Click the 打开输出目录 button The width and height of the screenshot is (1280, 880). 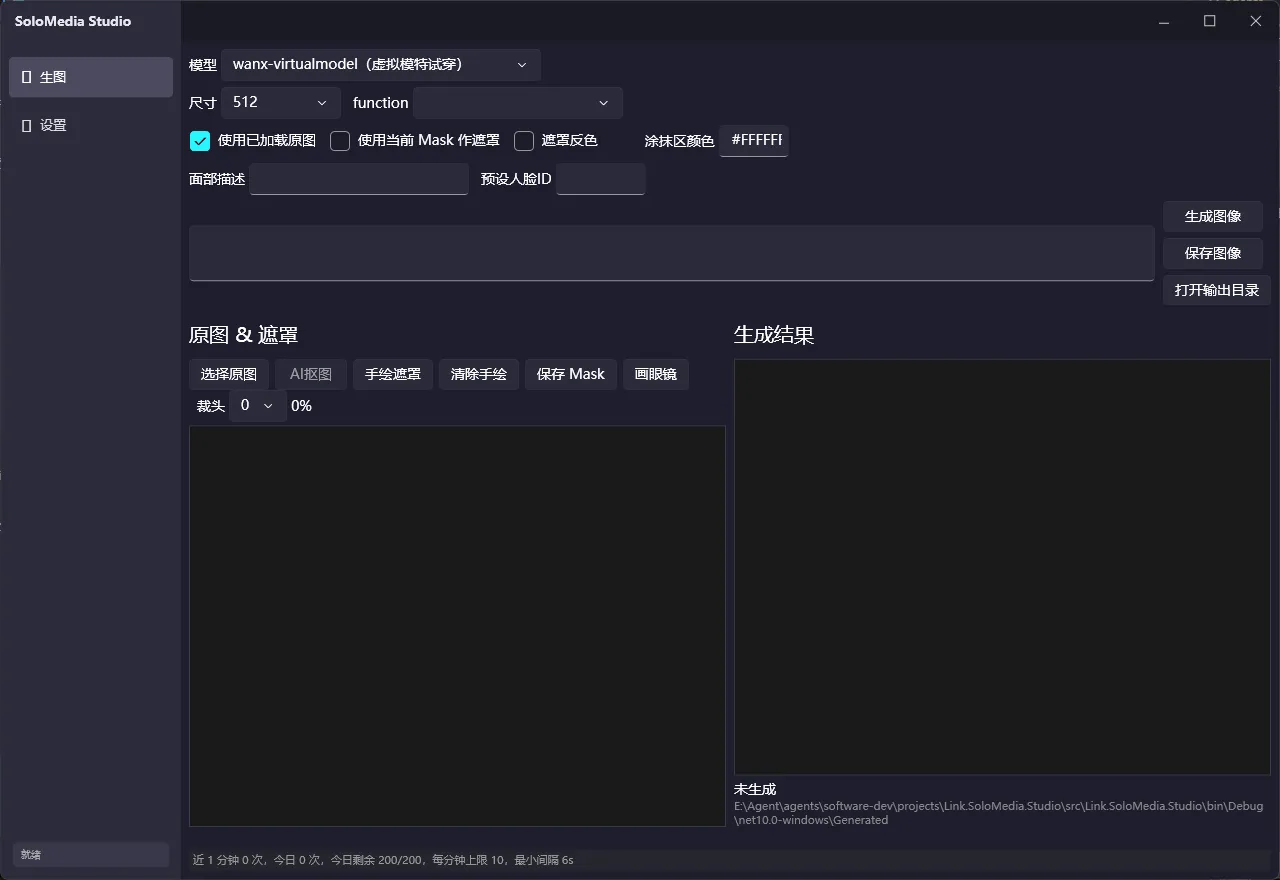[x=1217, y=290]
